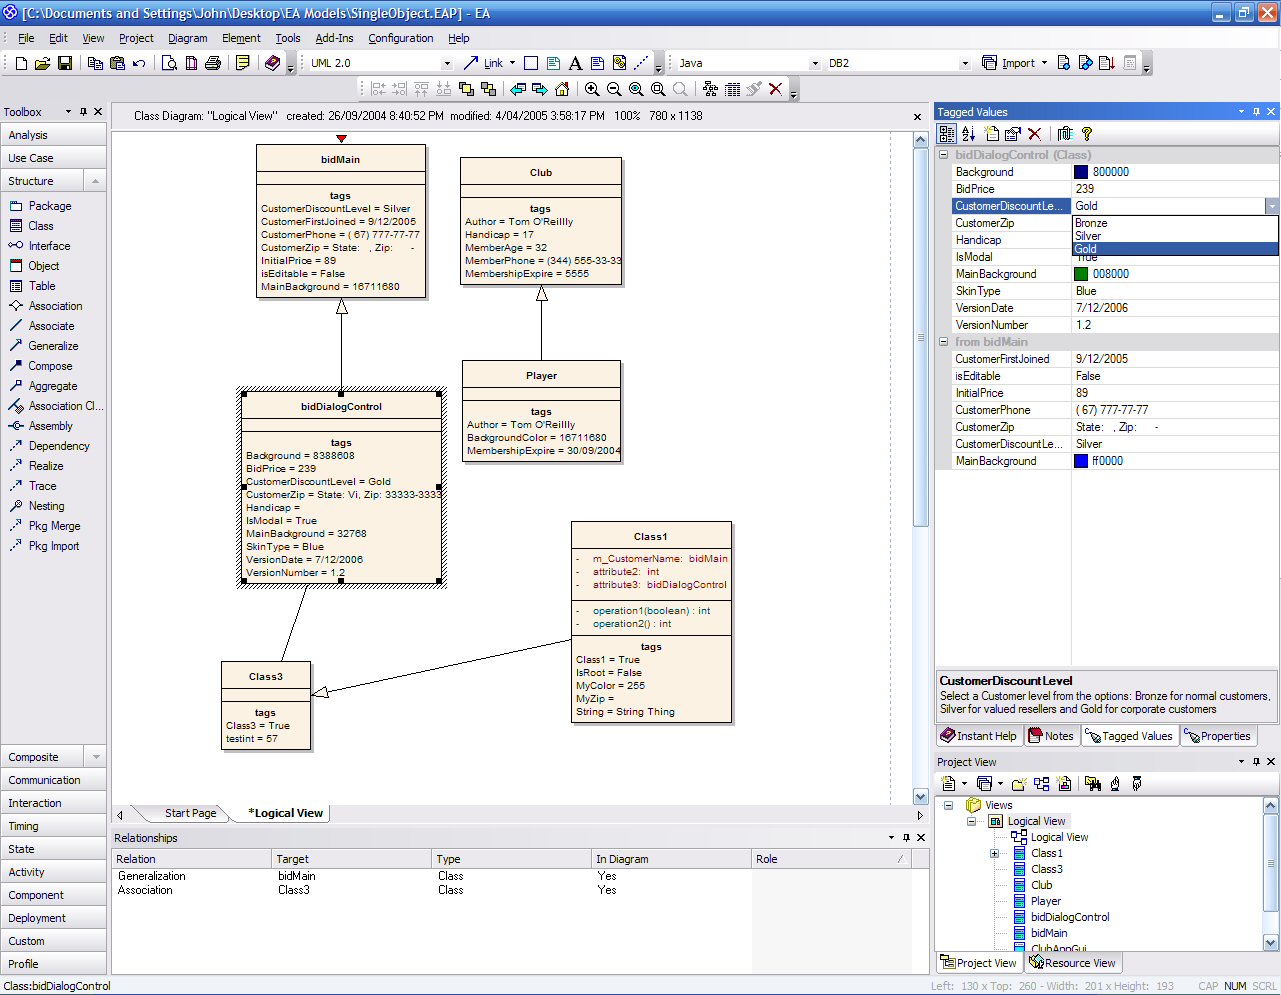Select the Nesting tool in Toolbox

pos(46,506)
